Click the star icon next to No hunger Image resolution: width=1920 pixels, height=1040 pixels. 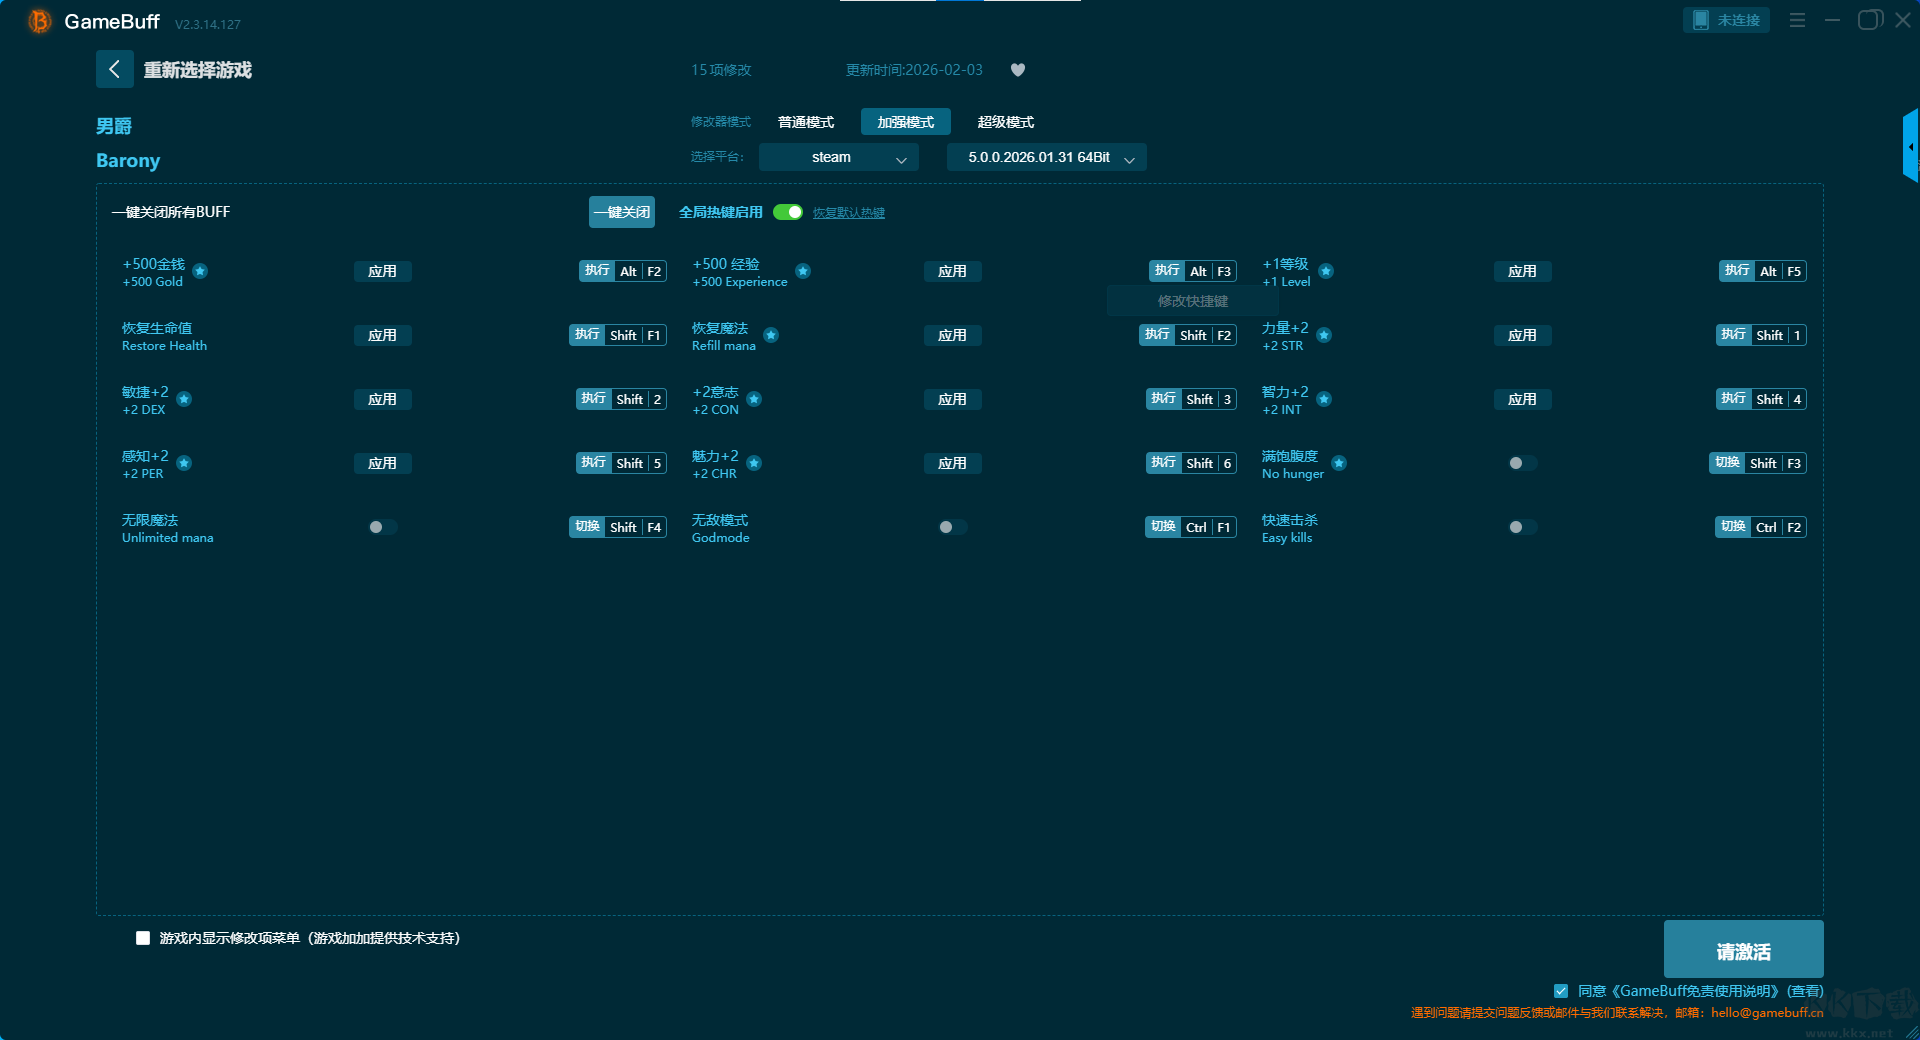[1339, 463]
